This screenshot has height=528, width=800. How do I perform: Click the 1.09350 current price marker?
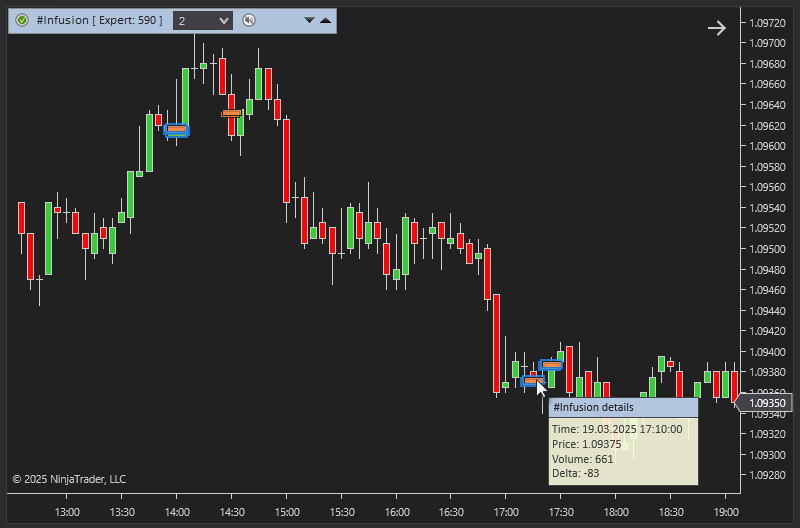[767, 403]
